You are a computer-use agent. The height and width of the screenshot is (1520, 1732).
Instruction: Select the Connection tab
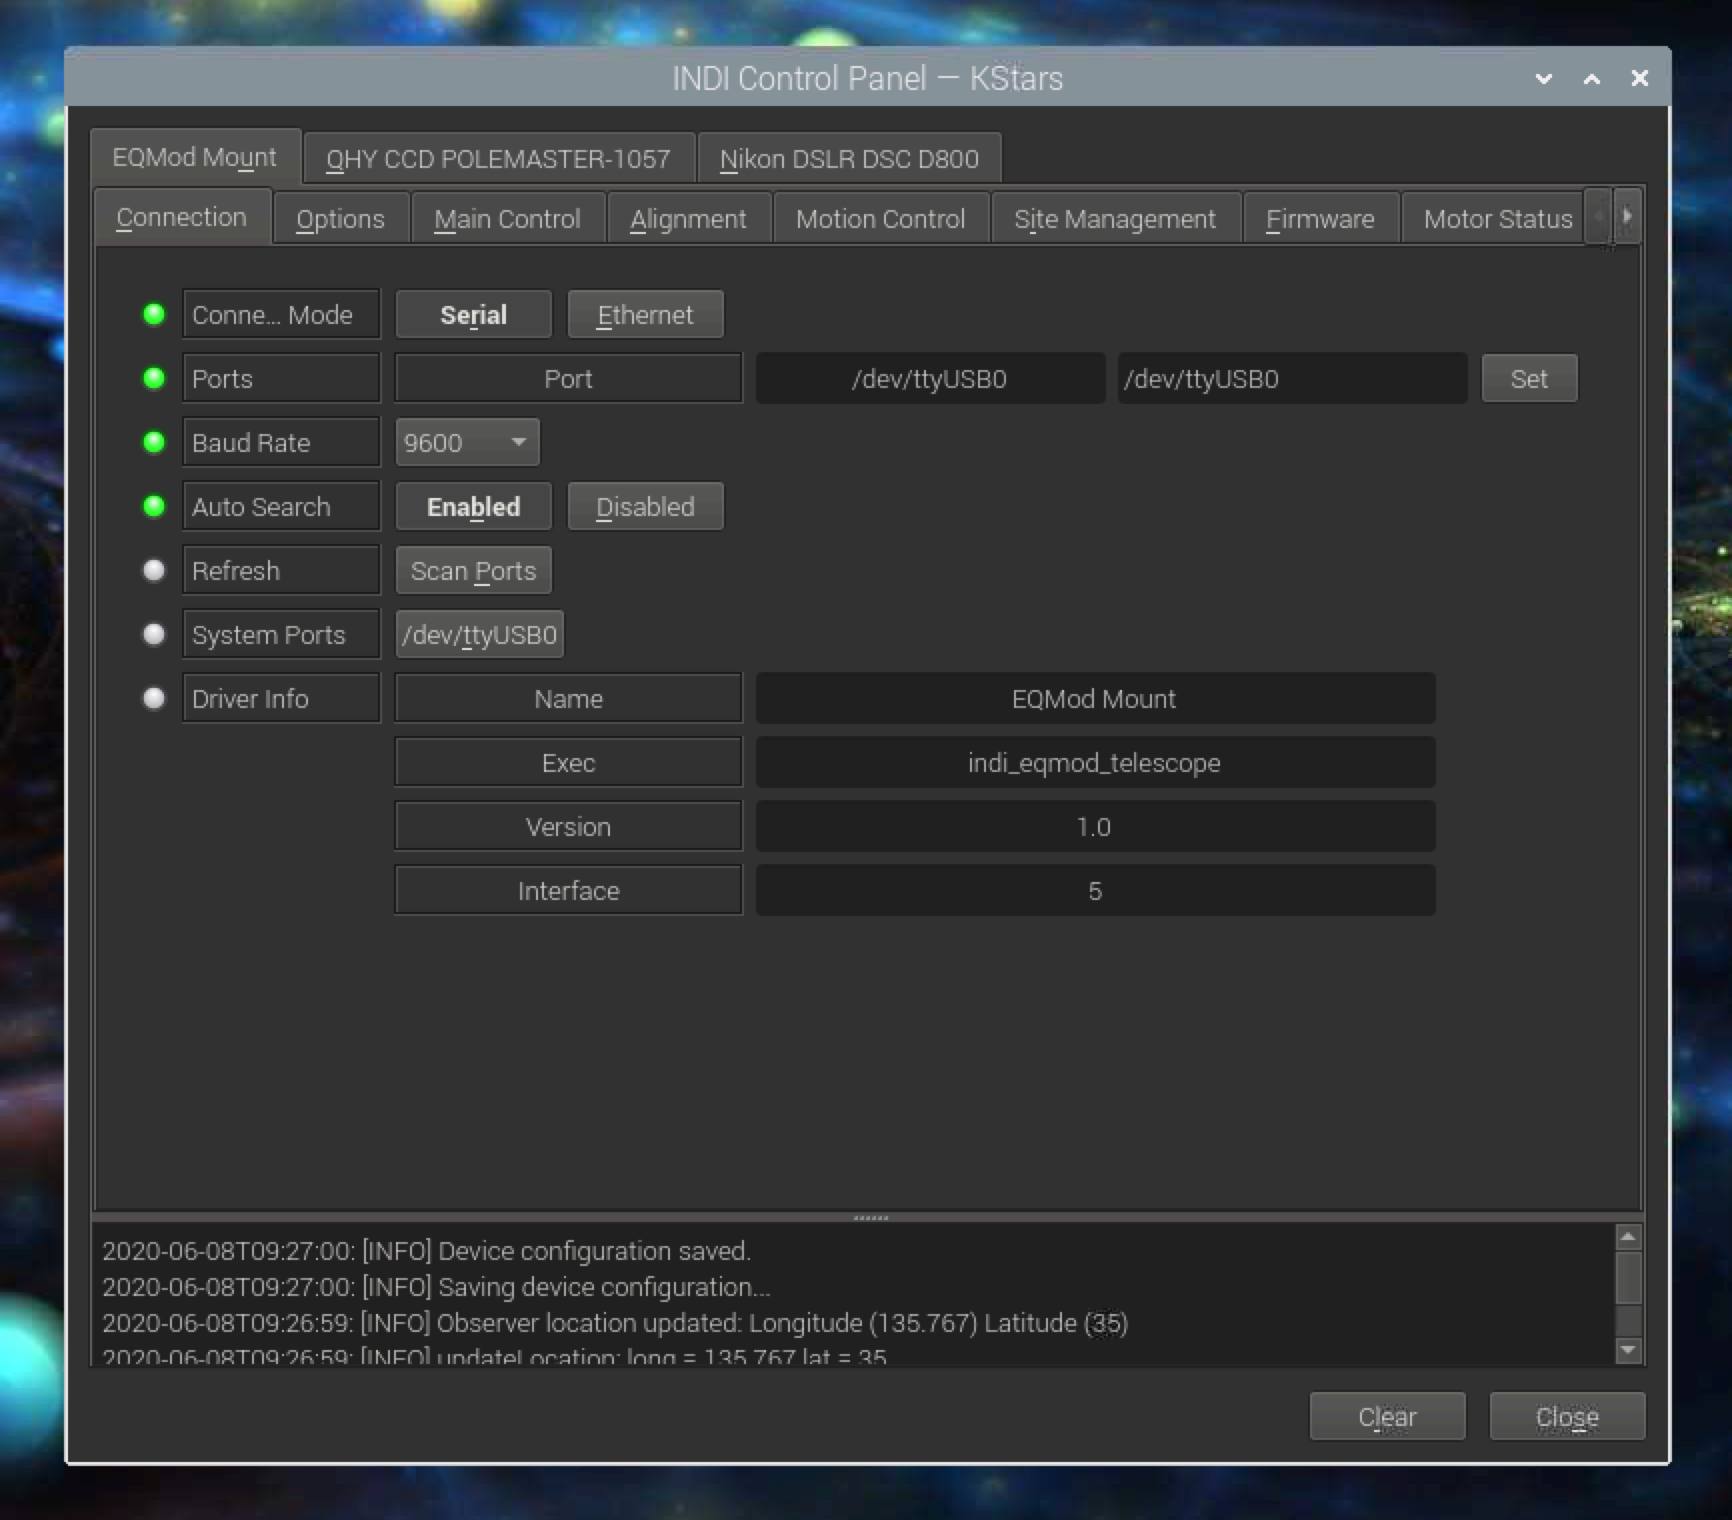[182, 217]
